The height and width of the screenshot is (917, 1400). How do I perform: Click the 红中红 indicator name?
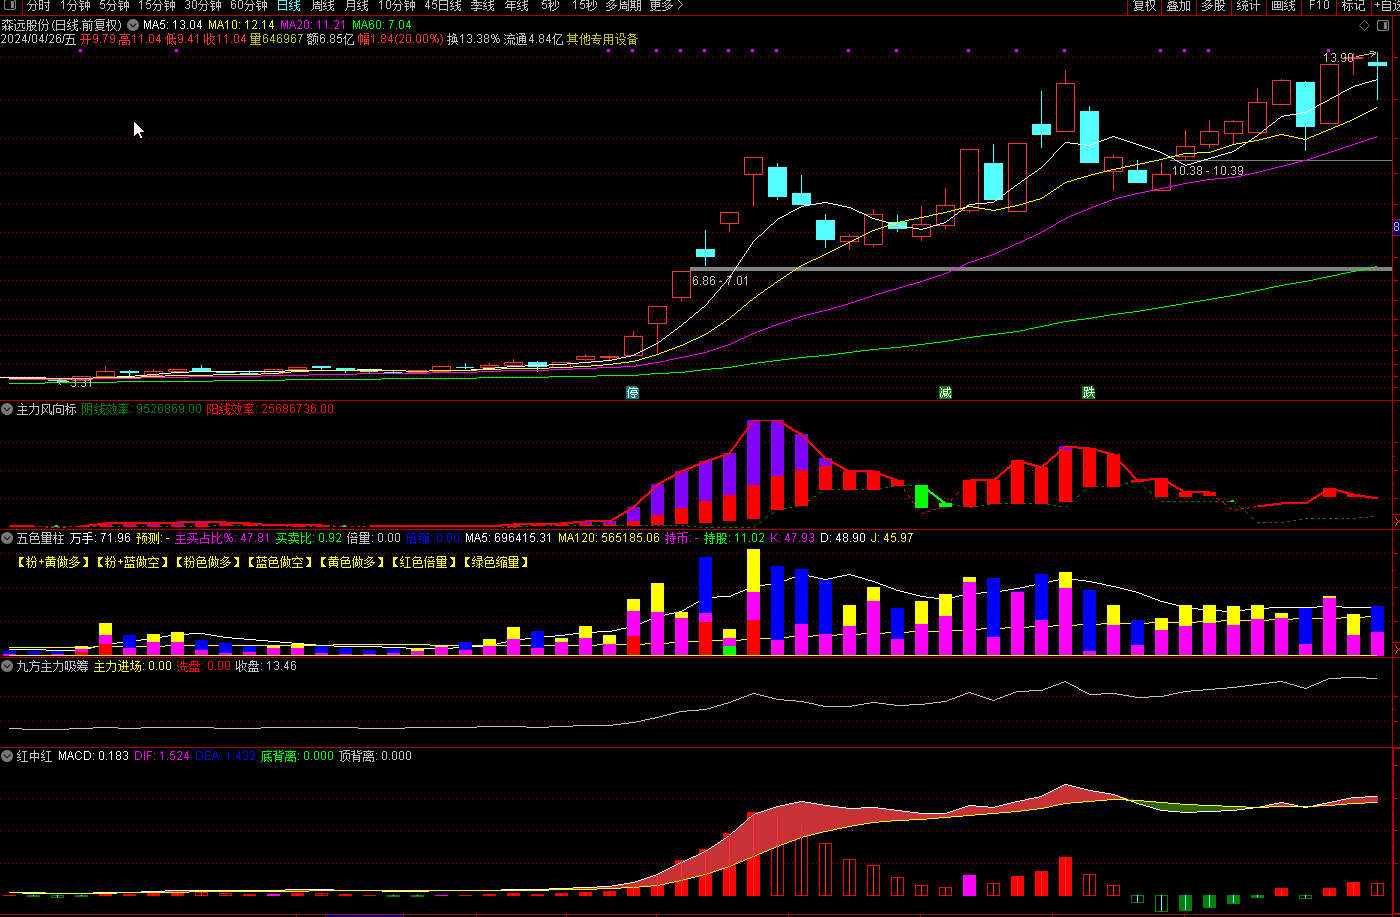(34, 756)
